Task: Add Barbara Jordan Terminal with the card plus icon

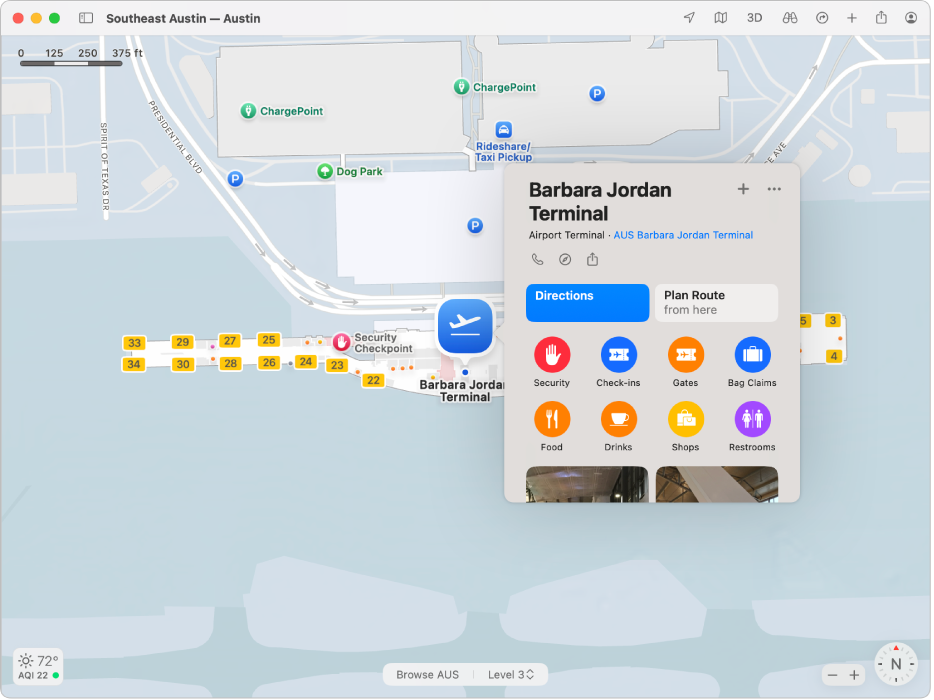Action: coord(743,189)
